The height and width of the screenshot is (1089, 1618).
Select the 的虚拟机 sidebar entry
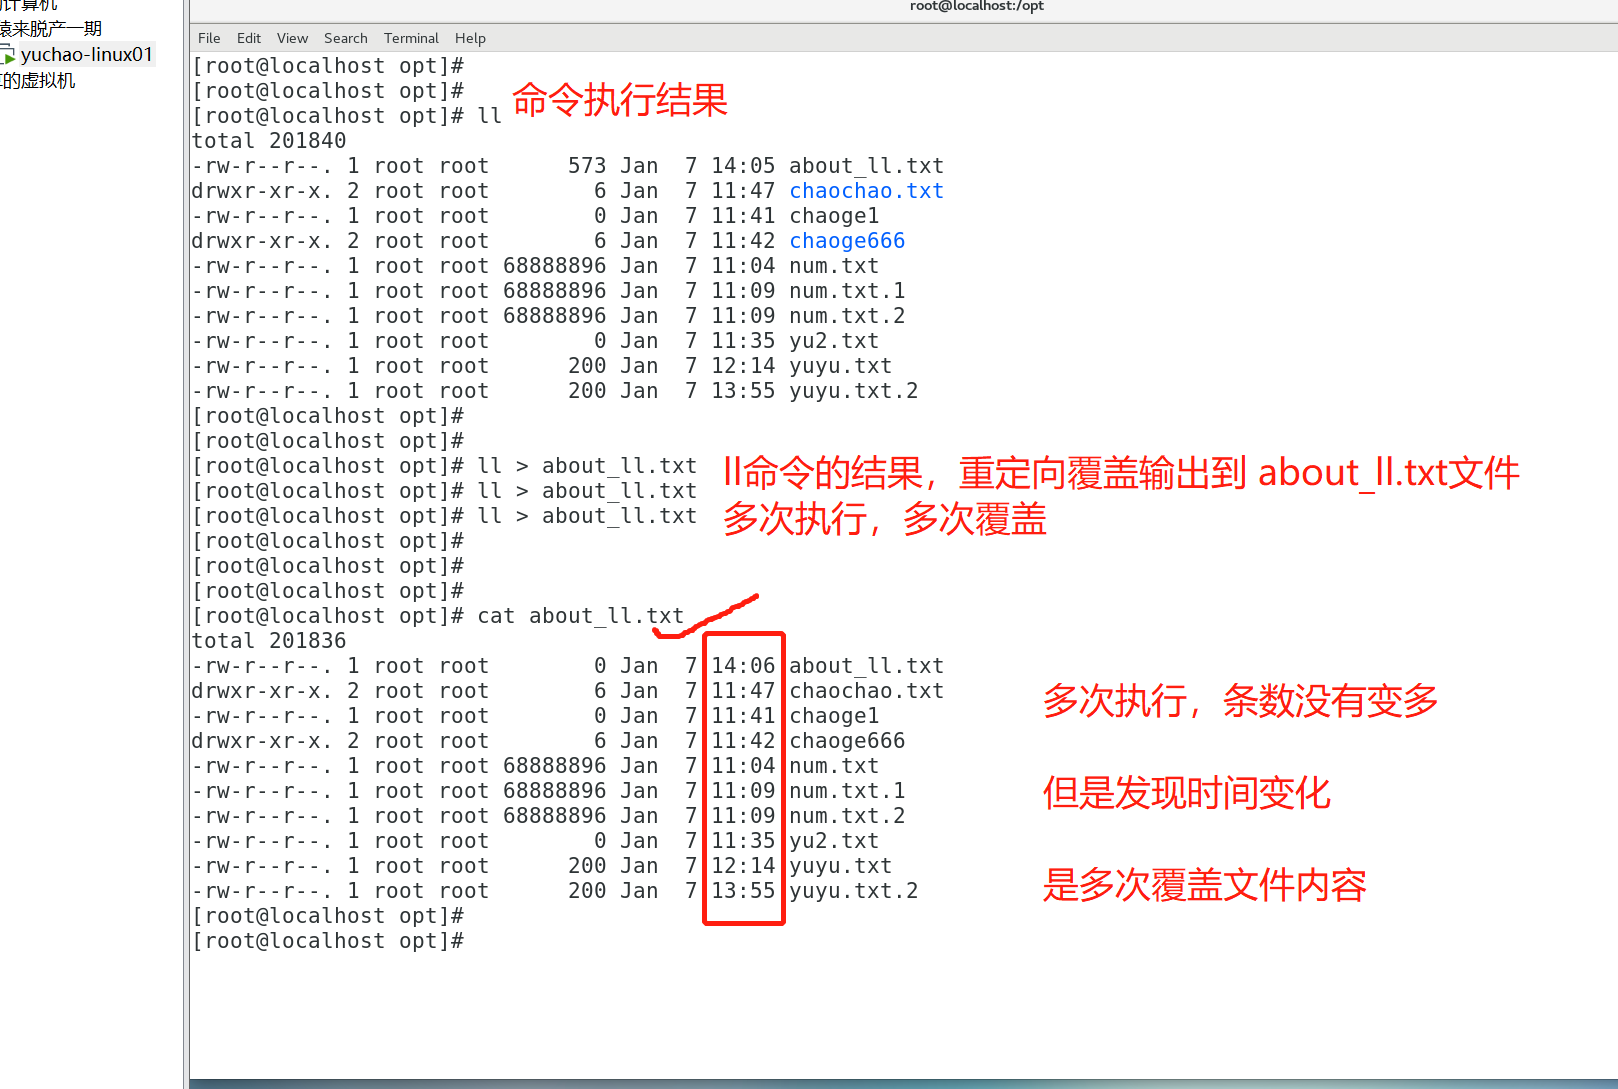(38, 81)
